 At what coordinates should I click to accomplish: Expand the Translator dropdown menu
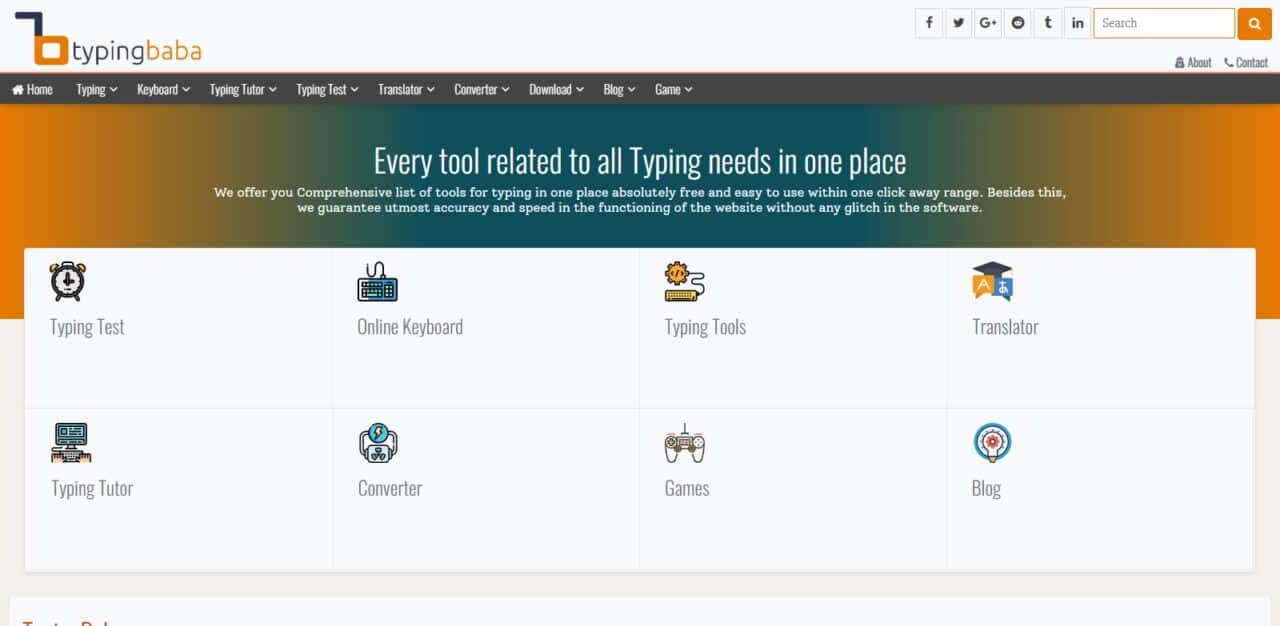407,89
